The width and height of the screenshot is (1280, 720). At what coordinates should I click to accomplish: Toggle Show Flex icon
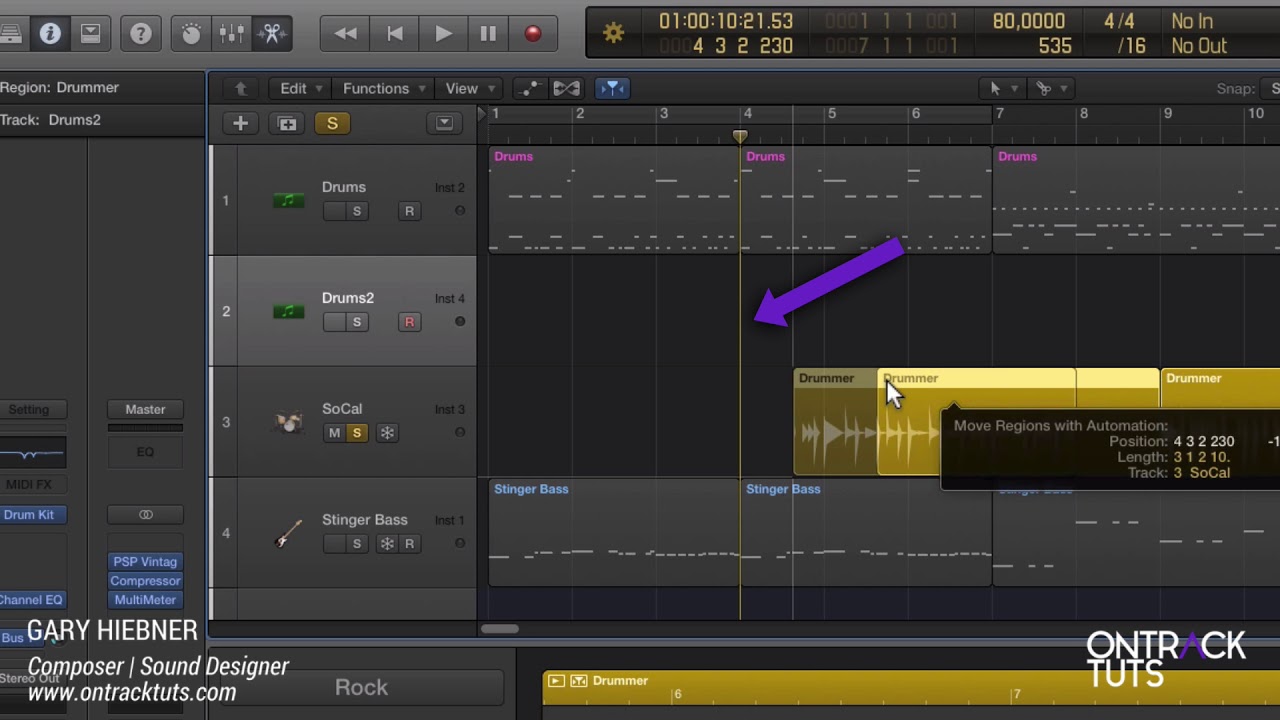coord(566,88)
